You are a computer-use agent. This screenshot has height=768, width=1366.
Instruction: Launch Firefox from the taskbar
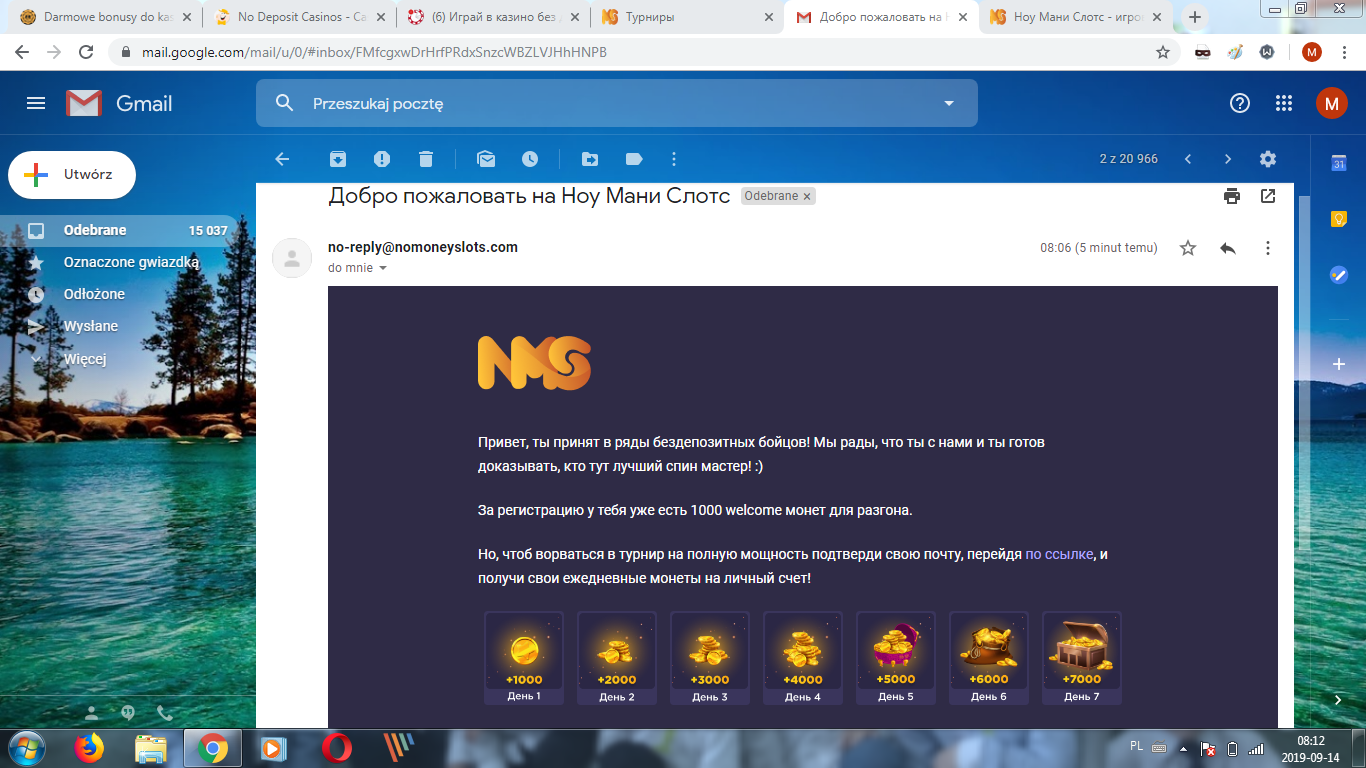90,748
